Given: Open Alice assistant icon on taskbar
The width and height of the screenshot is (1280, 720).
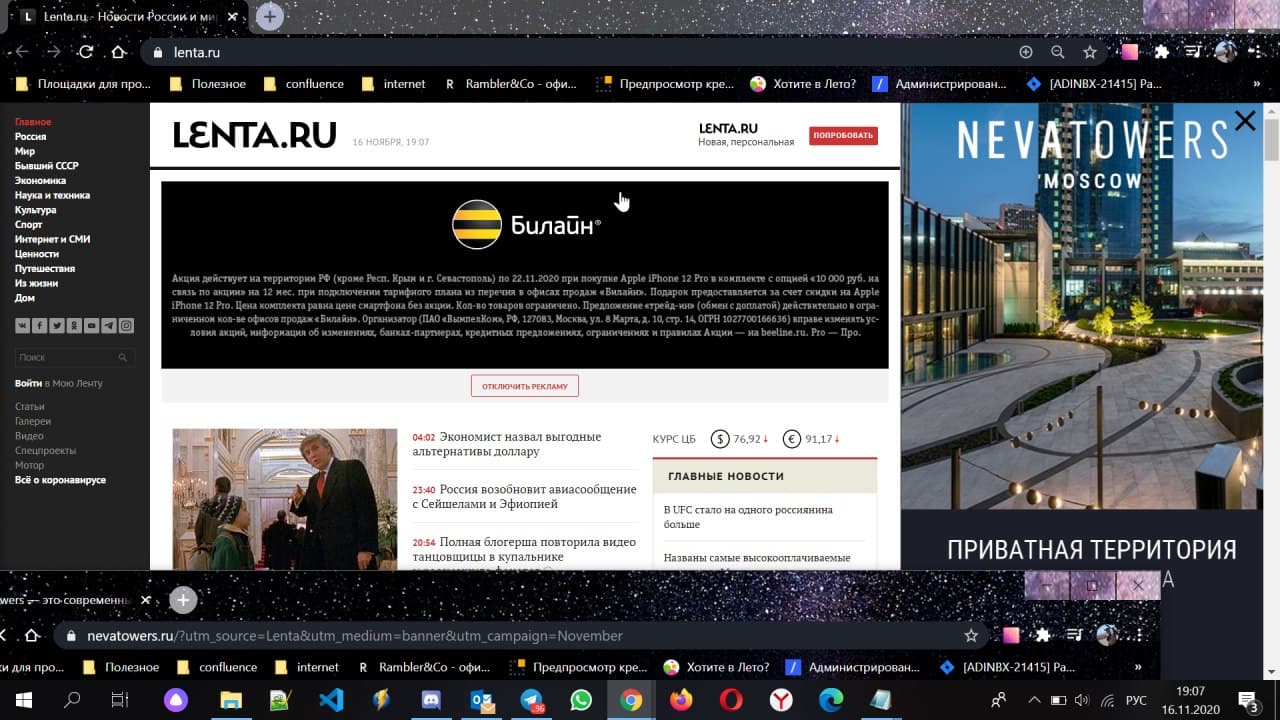Looking at the screenshot, I should pos(175,700).
